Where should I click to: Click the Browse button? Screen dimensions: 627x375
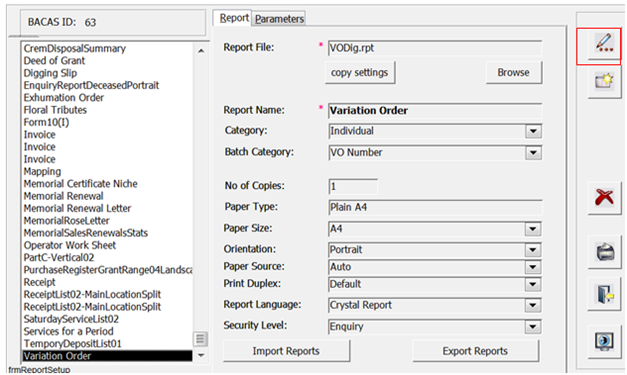pyautogui.click(x=514, y=72)
